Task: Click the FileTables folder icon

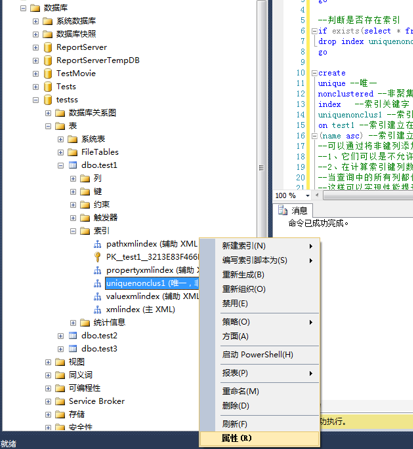Action: (73, 152)
